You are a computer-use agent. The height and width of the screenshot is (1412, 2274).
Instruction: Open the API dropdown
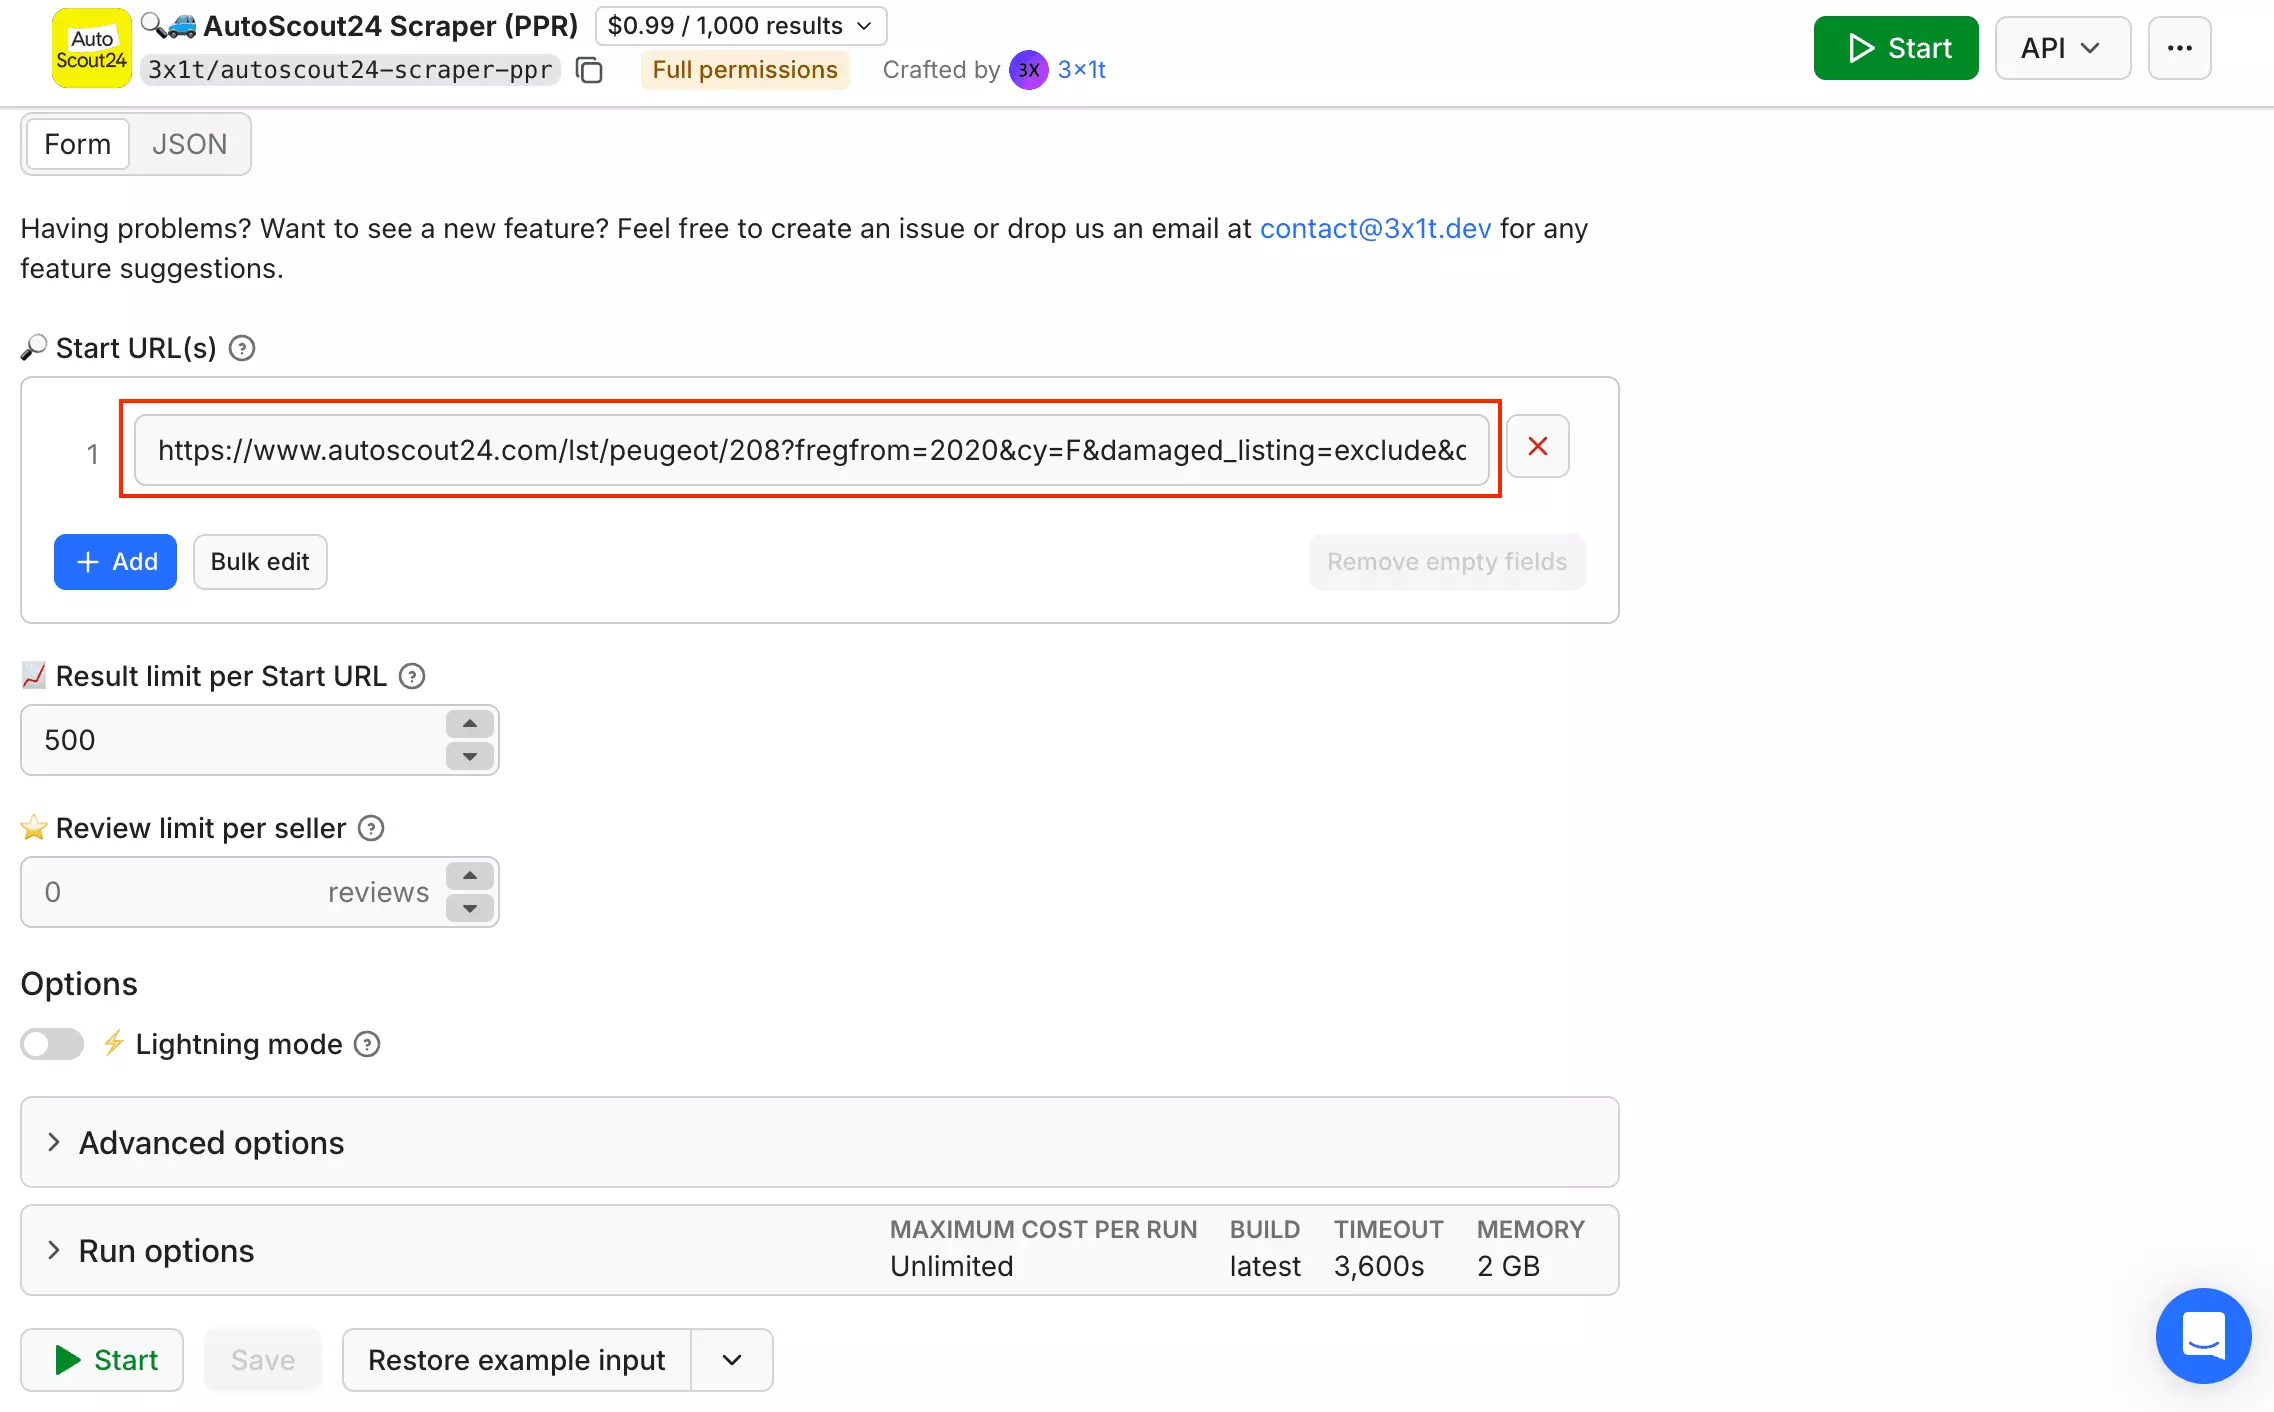[2062, 48]
